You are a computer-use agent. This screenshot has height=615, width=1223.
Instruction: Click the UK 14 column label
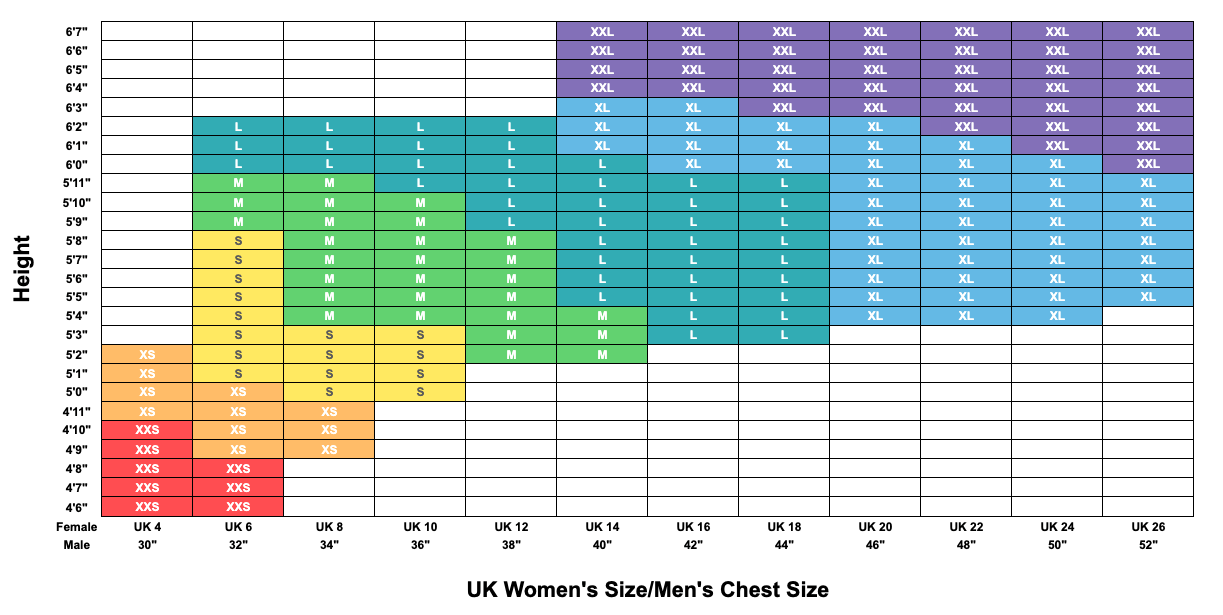tap(602, 527)
